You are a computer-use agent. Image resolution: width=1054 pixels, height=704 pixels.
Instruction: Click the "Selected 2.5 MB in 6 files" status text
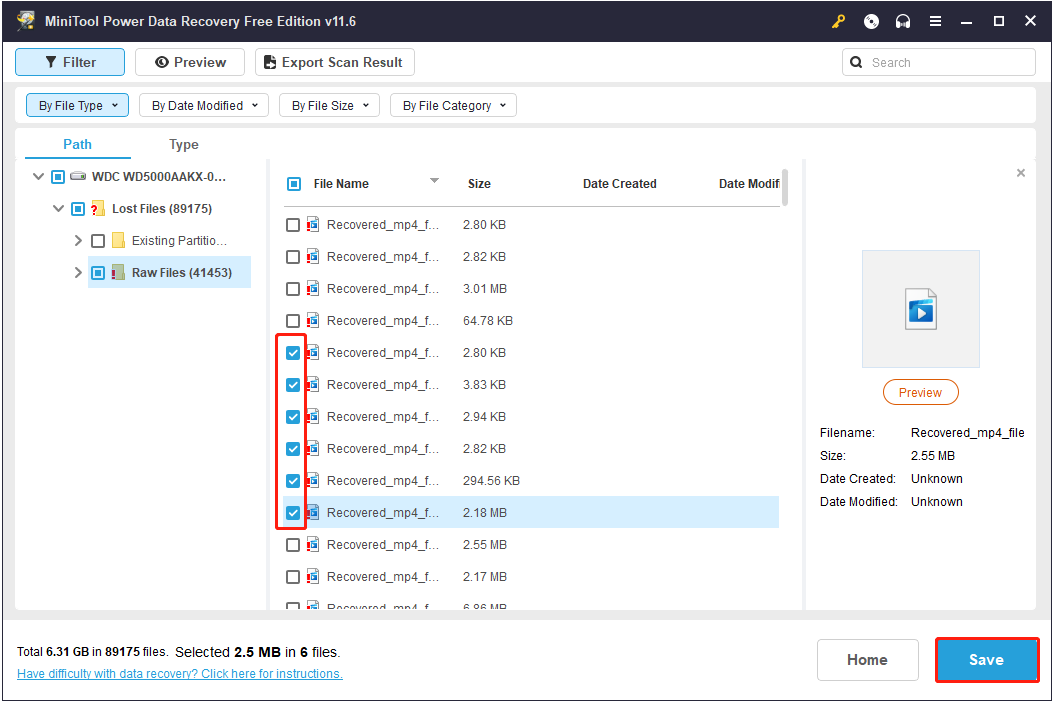(x=257, y=652)
